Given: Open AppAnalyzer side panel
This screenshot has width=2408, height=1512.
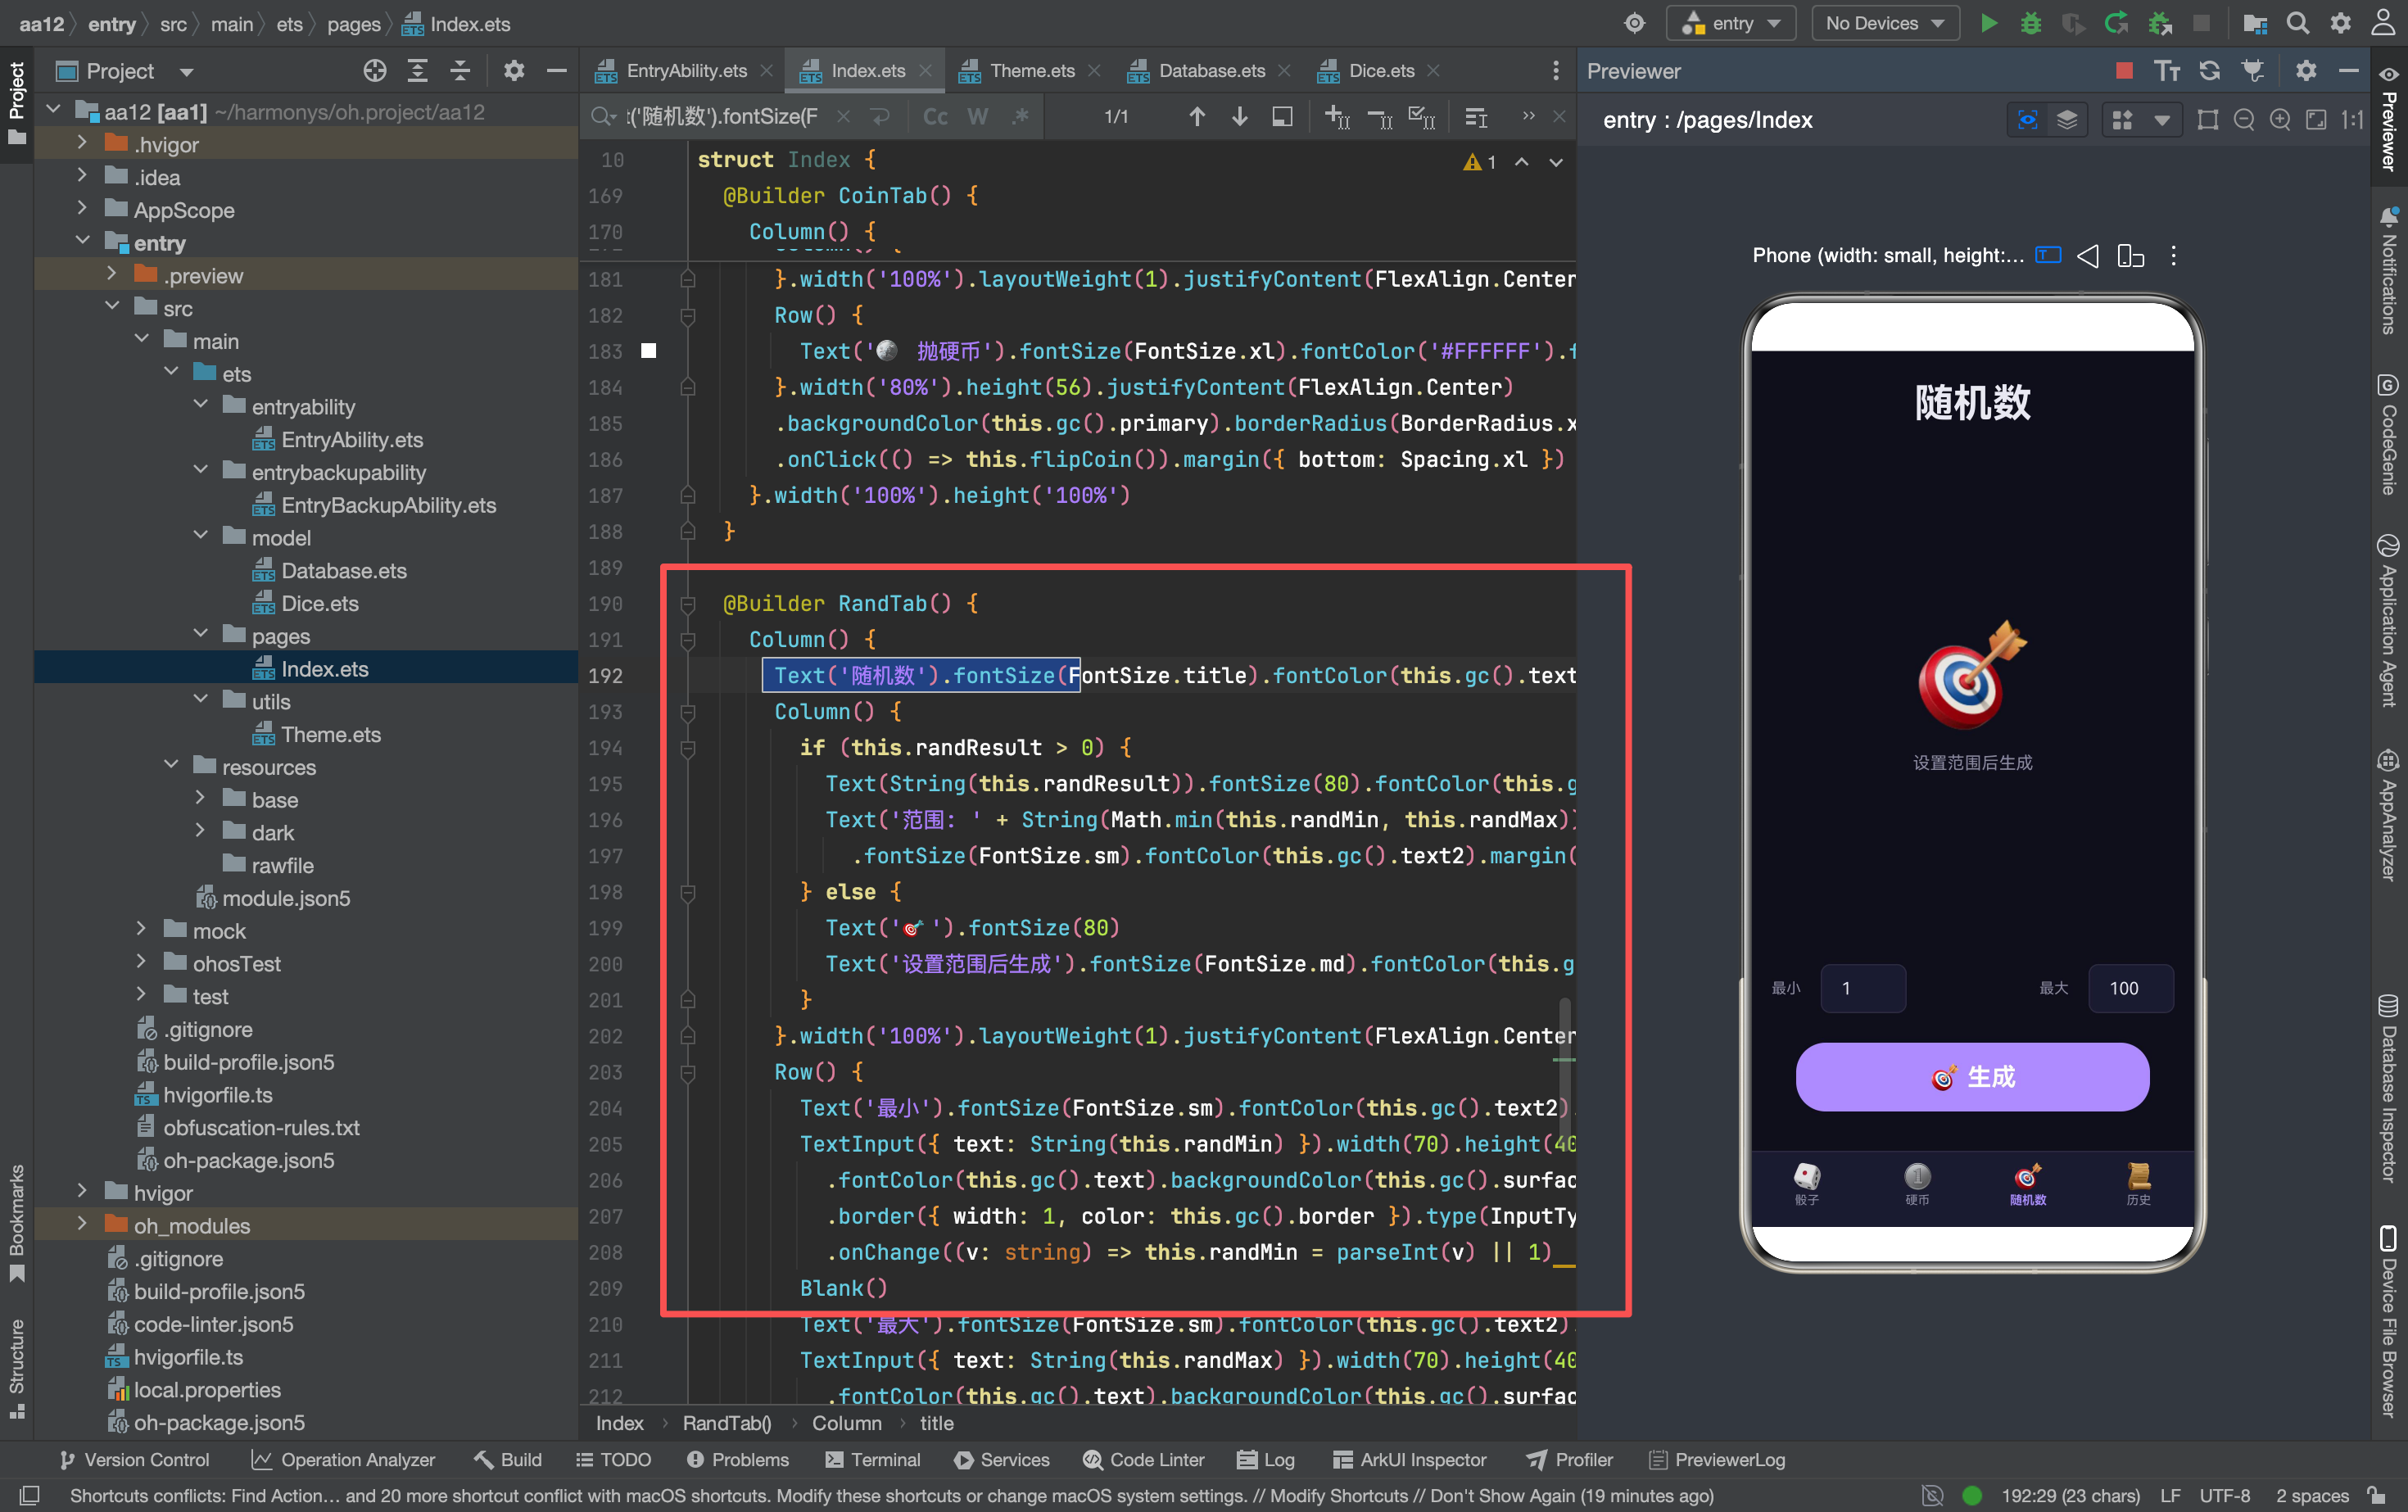Looking at the screenshot, I should point(2389,815).
